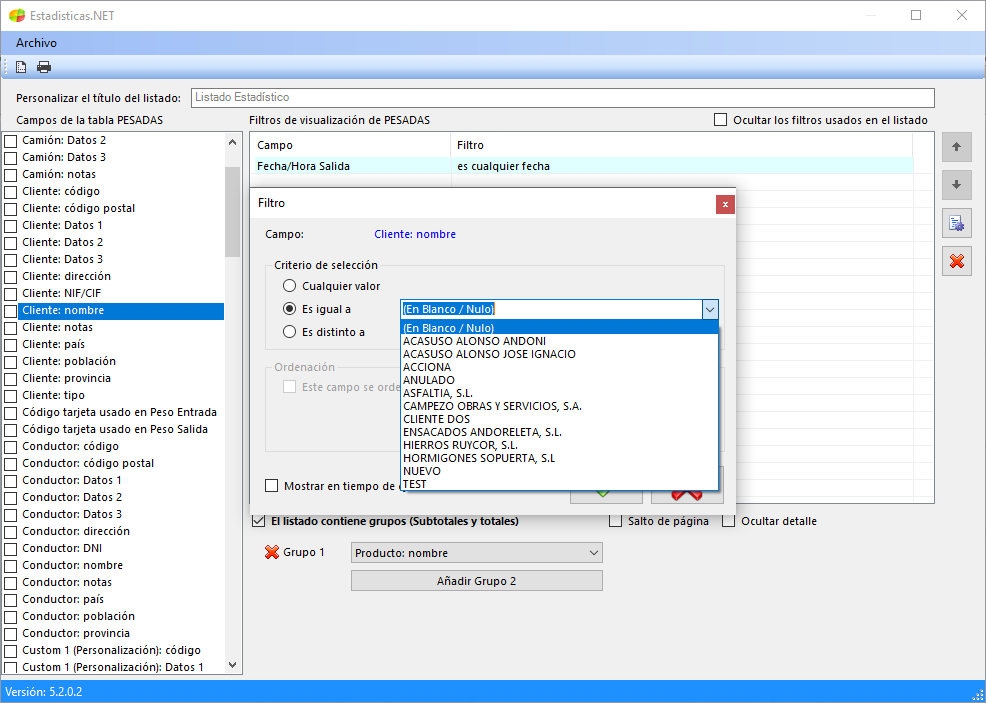The height and width of the screenshot is (703, 986).
Task: Select 'Conductor: dirección' in the field list
Action: tap(76, 531)
